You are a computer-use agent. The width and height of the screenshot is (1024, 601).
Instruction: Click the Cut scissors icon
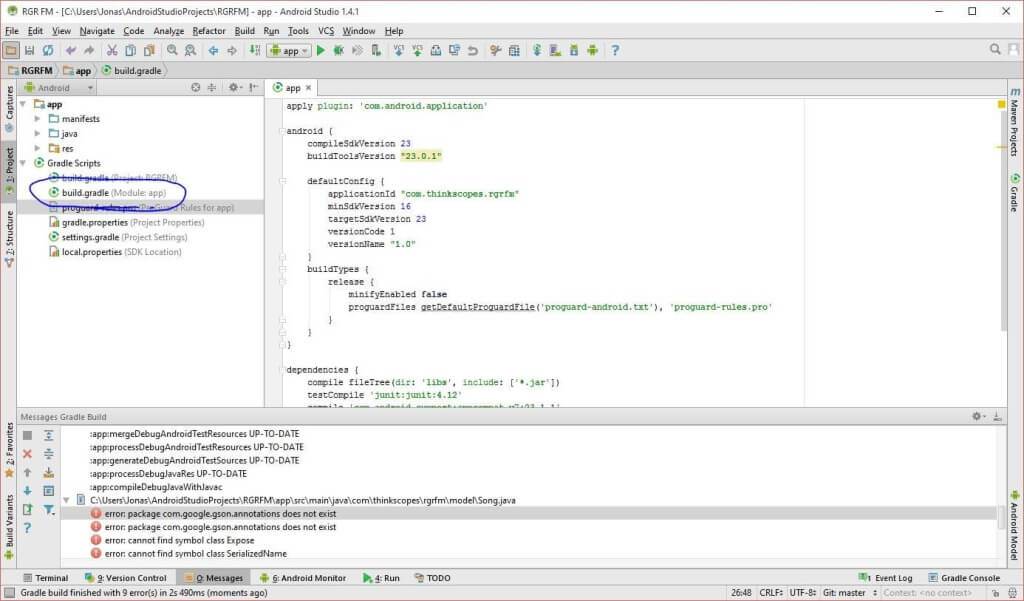[112, 50]
